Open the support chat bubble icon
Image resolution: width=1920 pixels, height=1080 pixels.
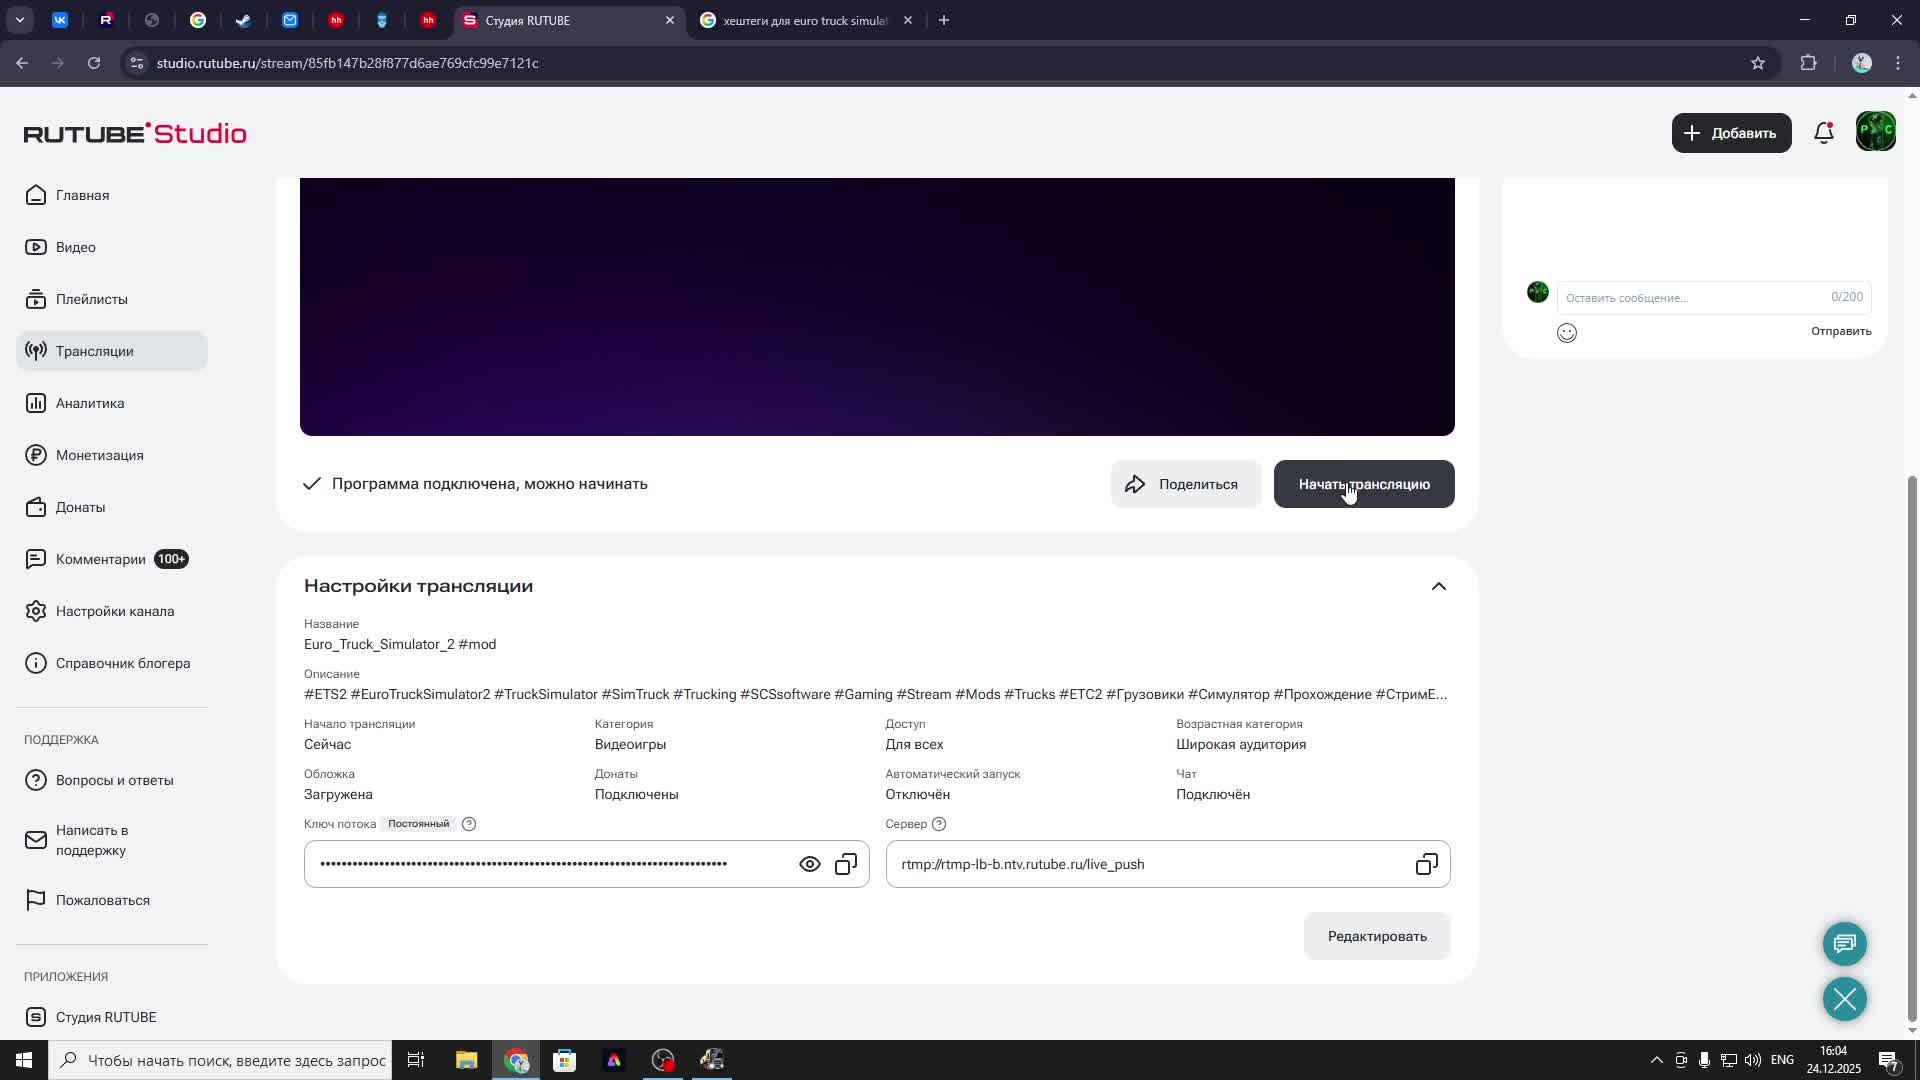coord(1844,943)
